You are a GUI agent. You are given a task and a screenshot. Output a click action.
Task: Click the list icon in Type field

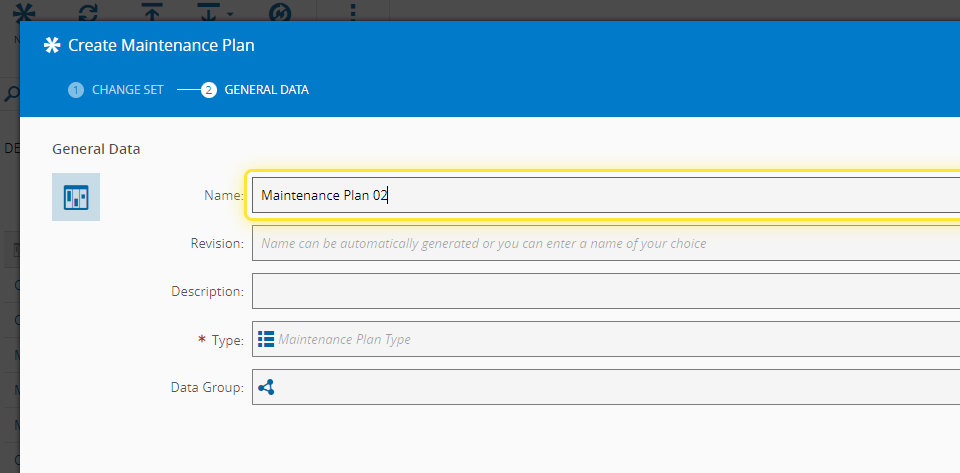266,339
